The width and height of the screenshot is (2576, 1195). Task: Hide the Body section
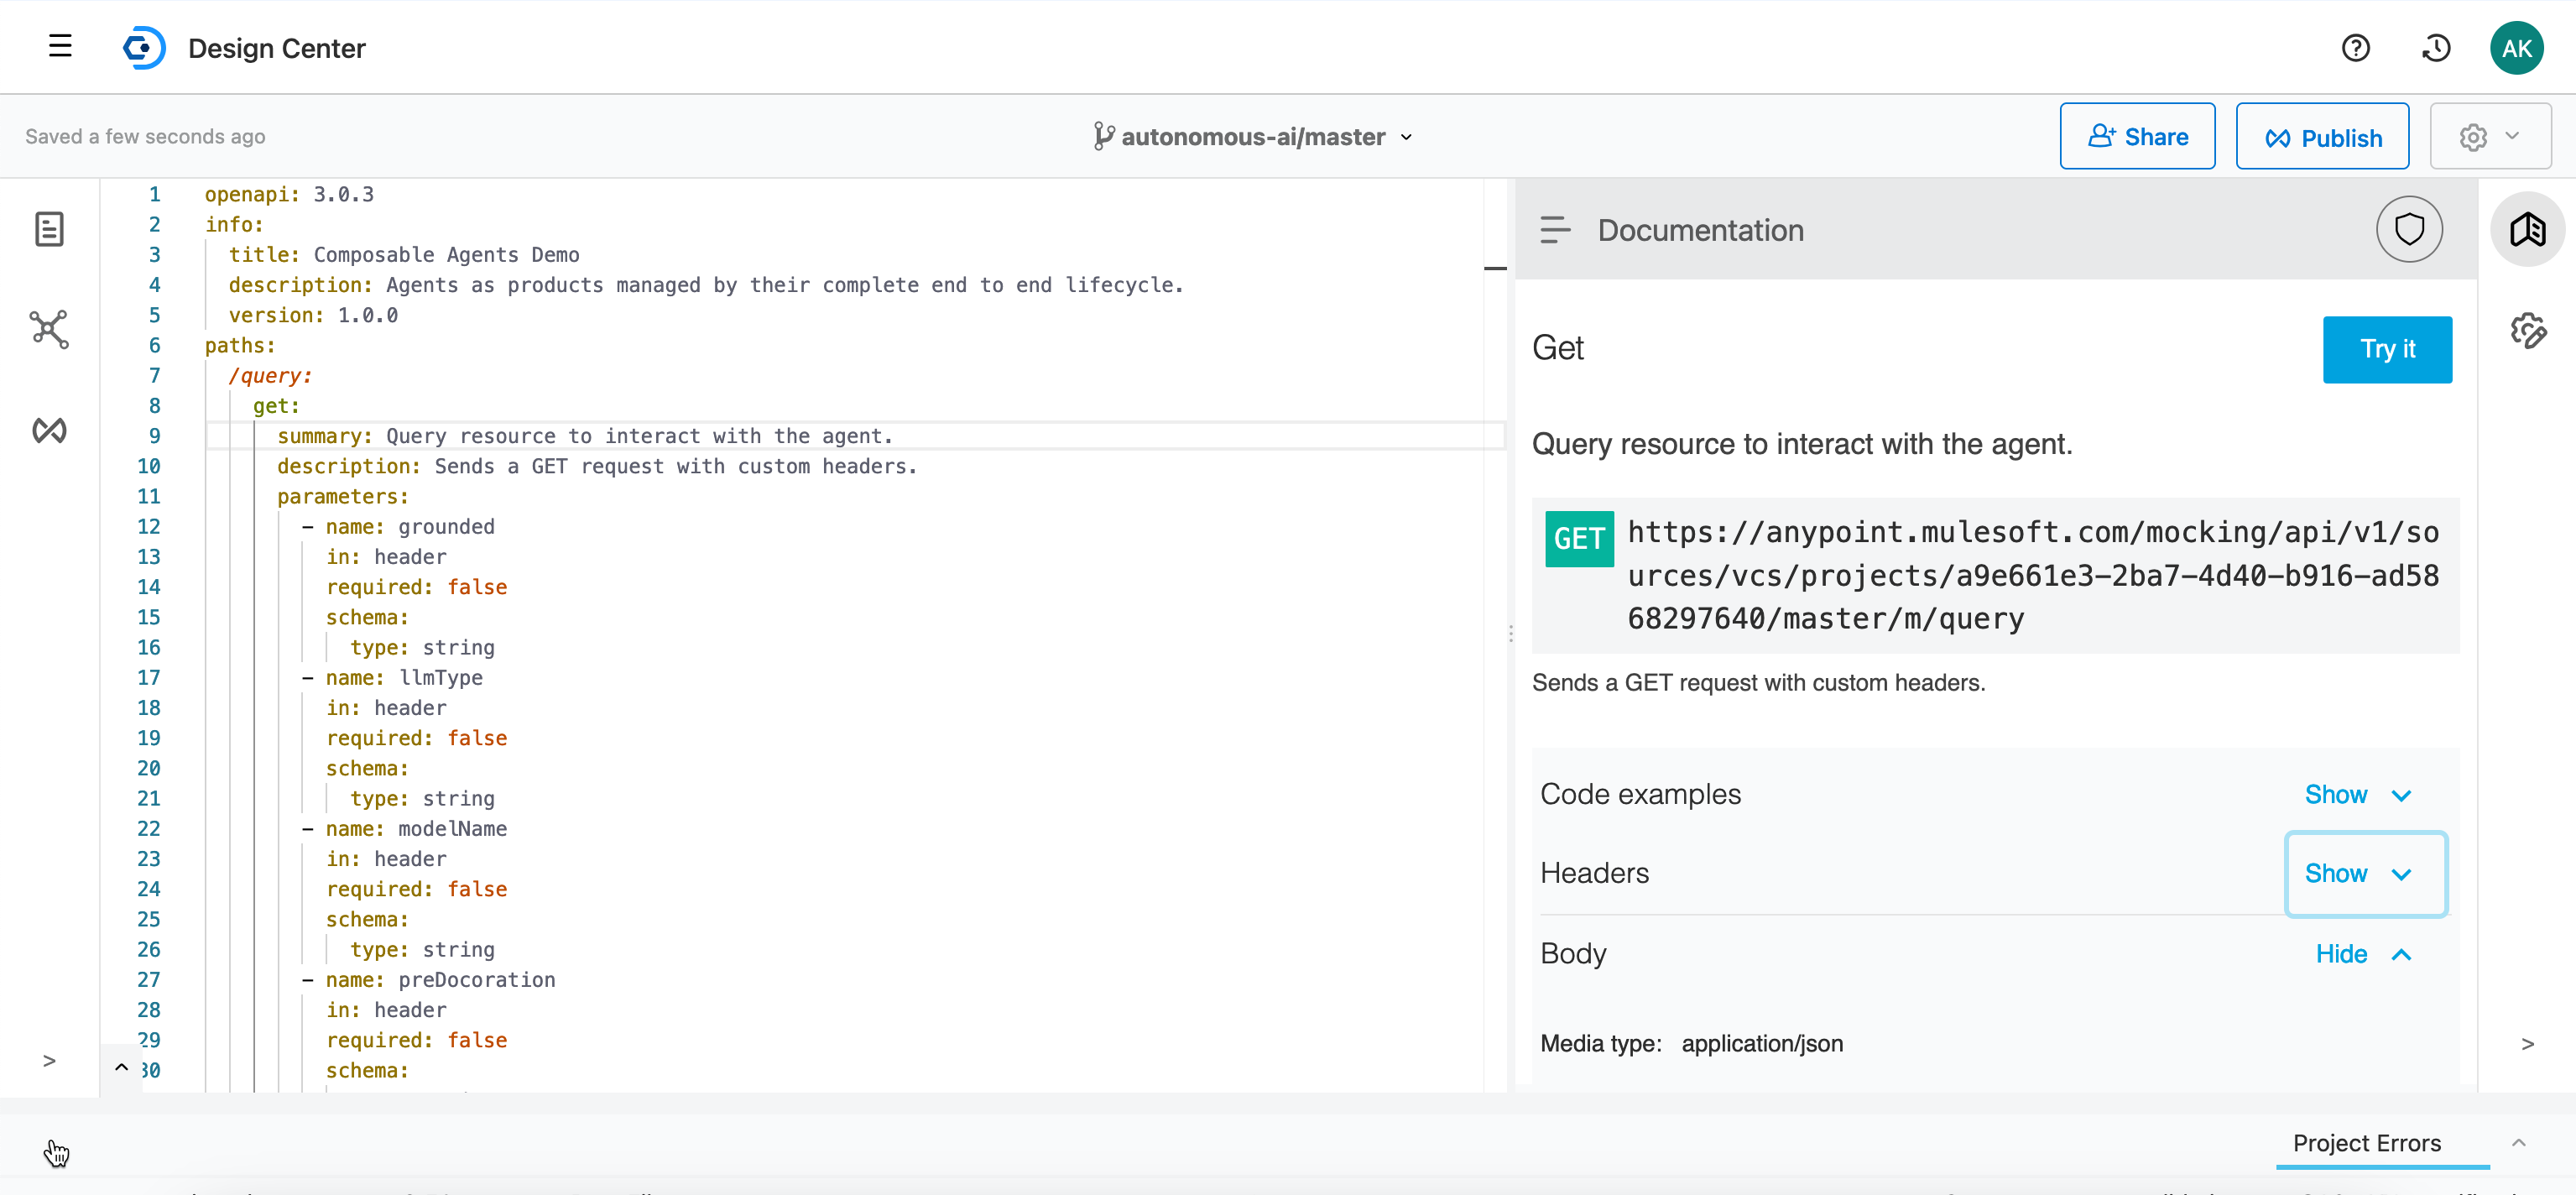(2362, 953)
